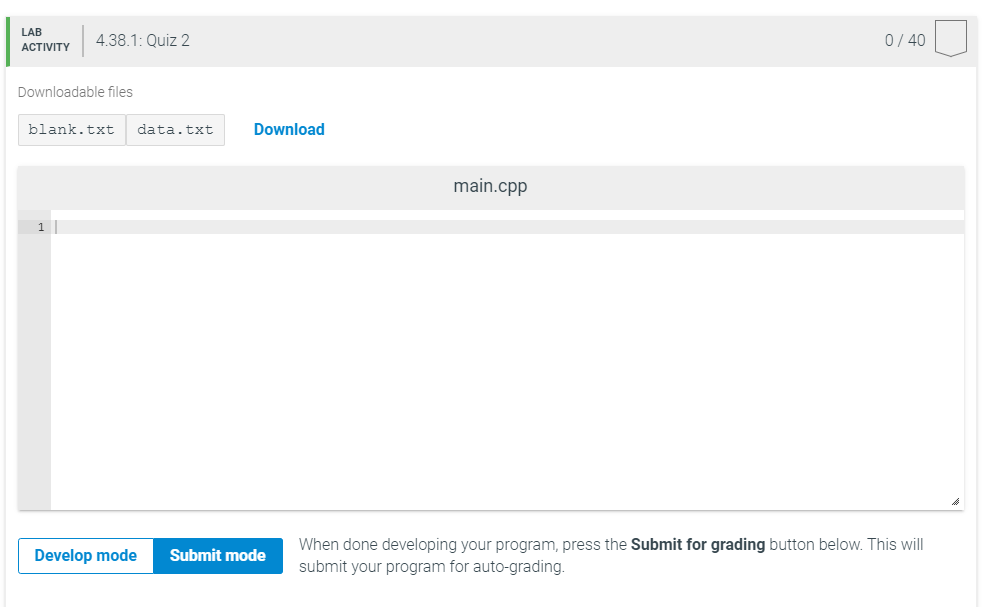
Task: Click the editor resize handle in bottom corner
Action: click(956, 501)
